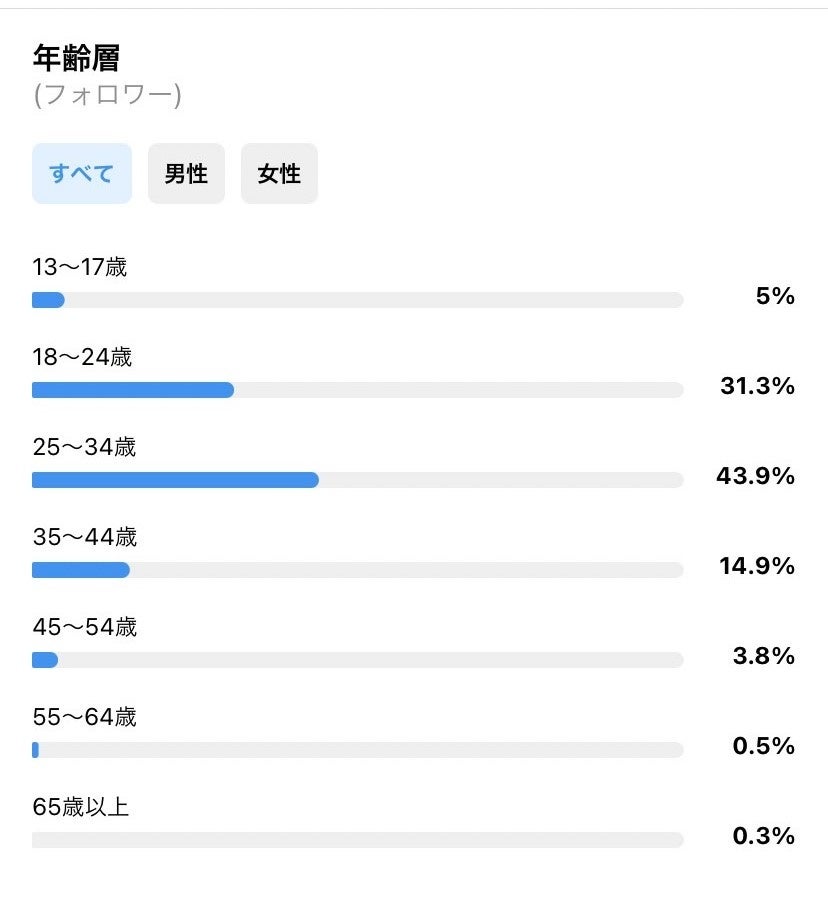Switch to the 女性 filter tab
This screenshot has width=828, height=918.
(279, 174)
